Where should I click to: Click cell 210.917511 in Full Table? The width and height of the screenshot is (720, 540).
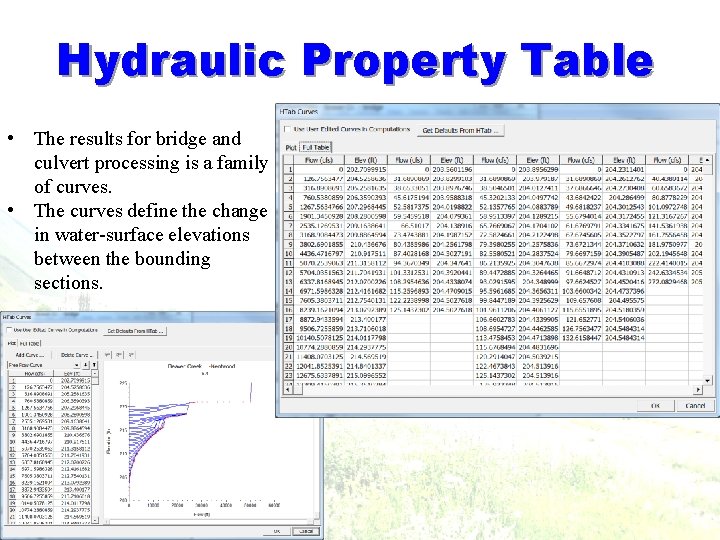click(x=366, y=253)
